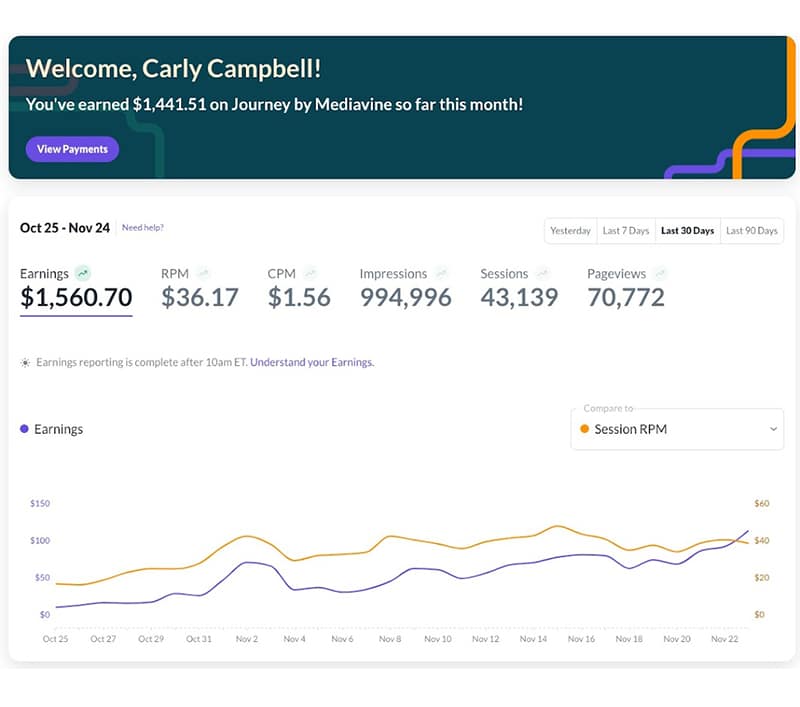The image size is (800, 707).
Task: Click the $1,441.51 earned this month message
Action: [274, 105]
